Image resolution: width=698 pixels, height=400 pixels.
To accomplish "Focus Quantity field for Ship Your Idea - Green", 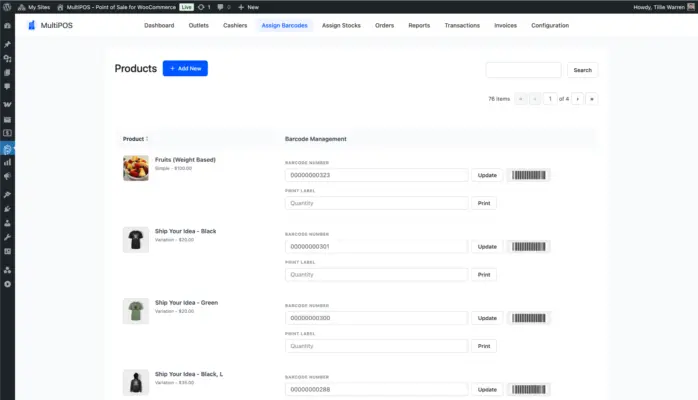I will point(377,346).
